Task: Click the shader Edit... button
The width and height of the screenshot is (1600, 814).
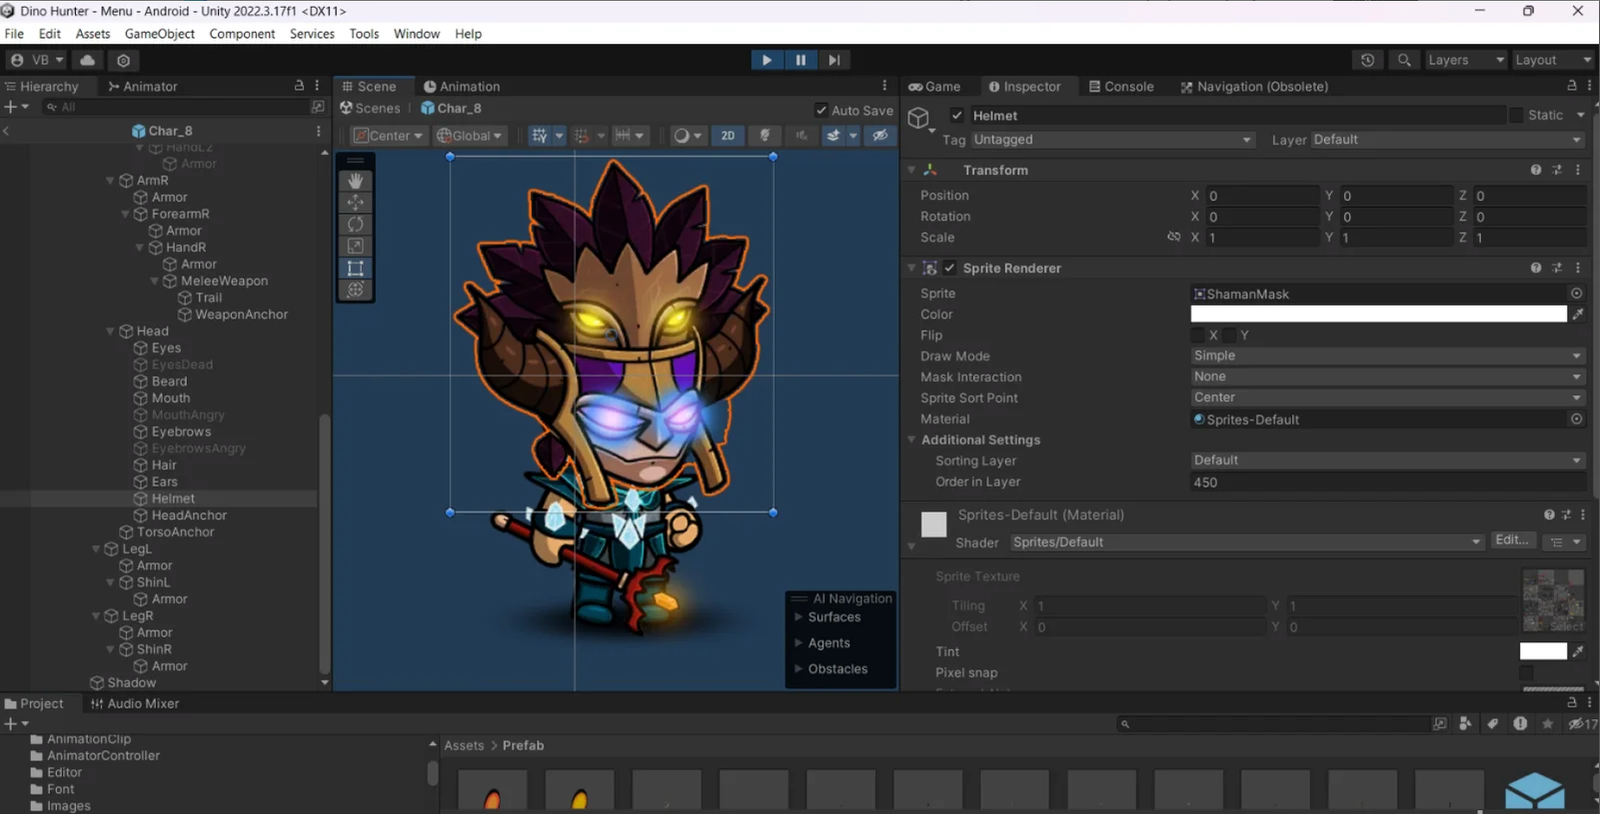Action: click(x=1511, y=540)
